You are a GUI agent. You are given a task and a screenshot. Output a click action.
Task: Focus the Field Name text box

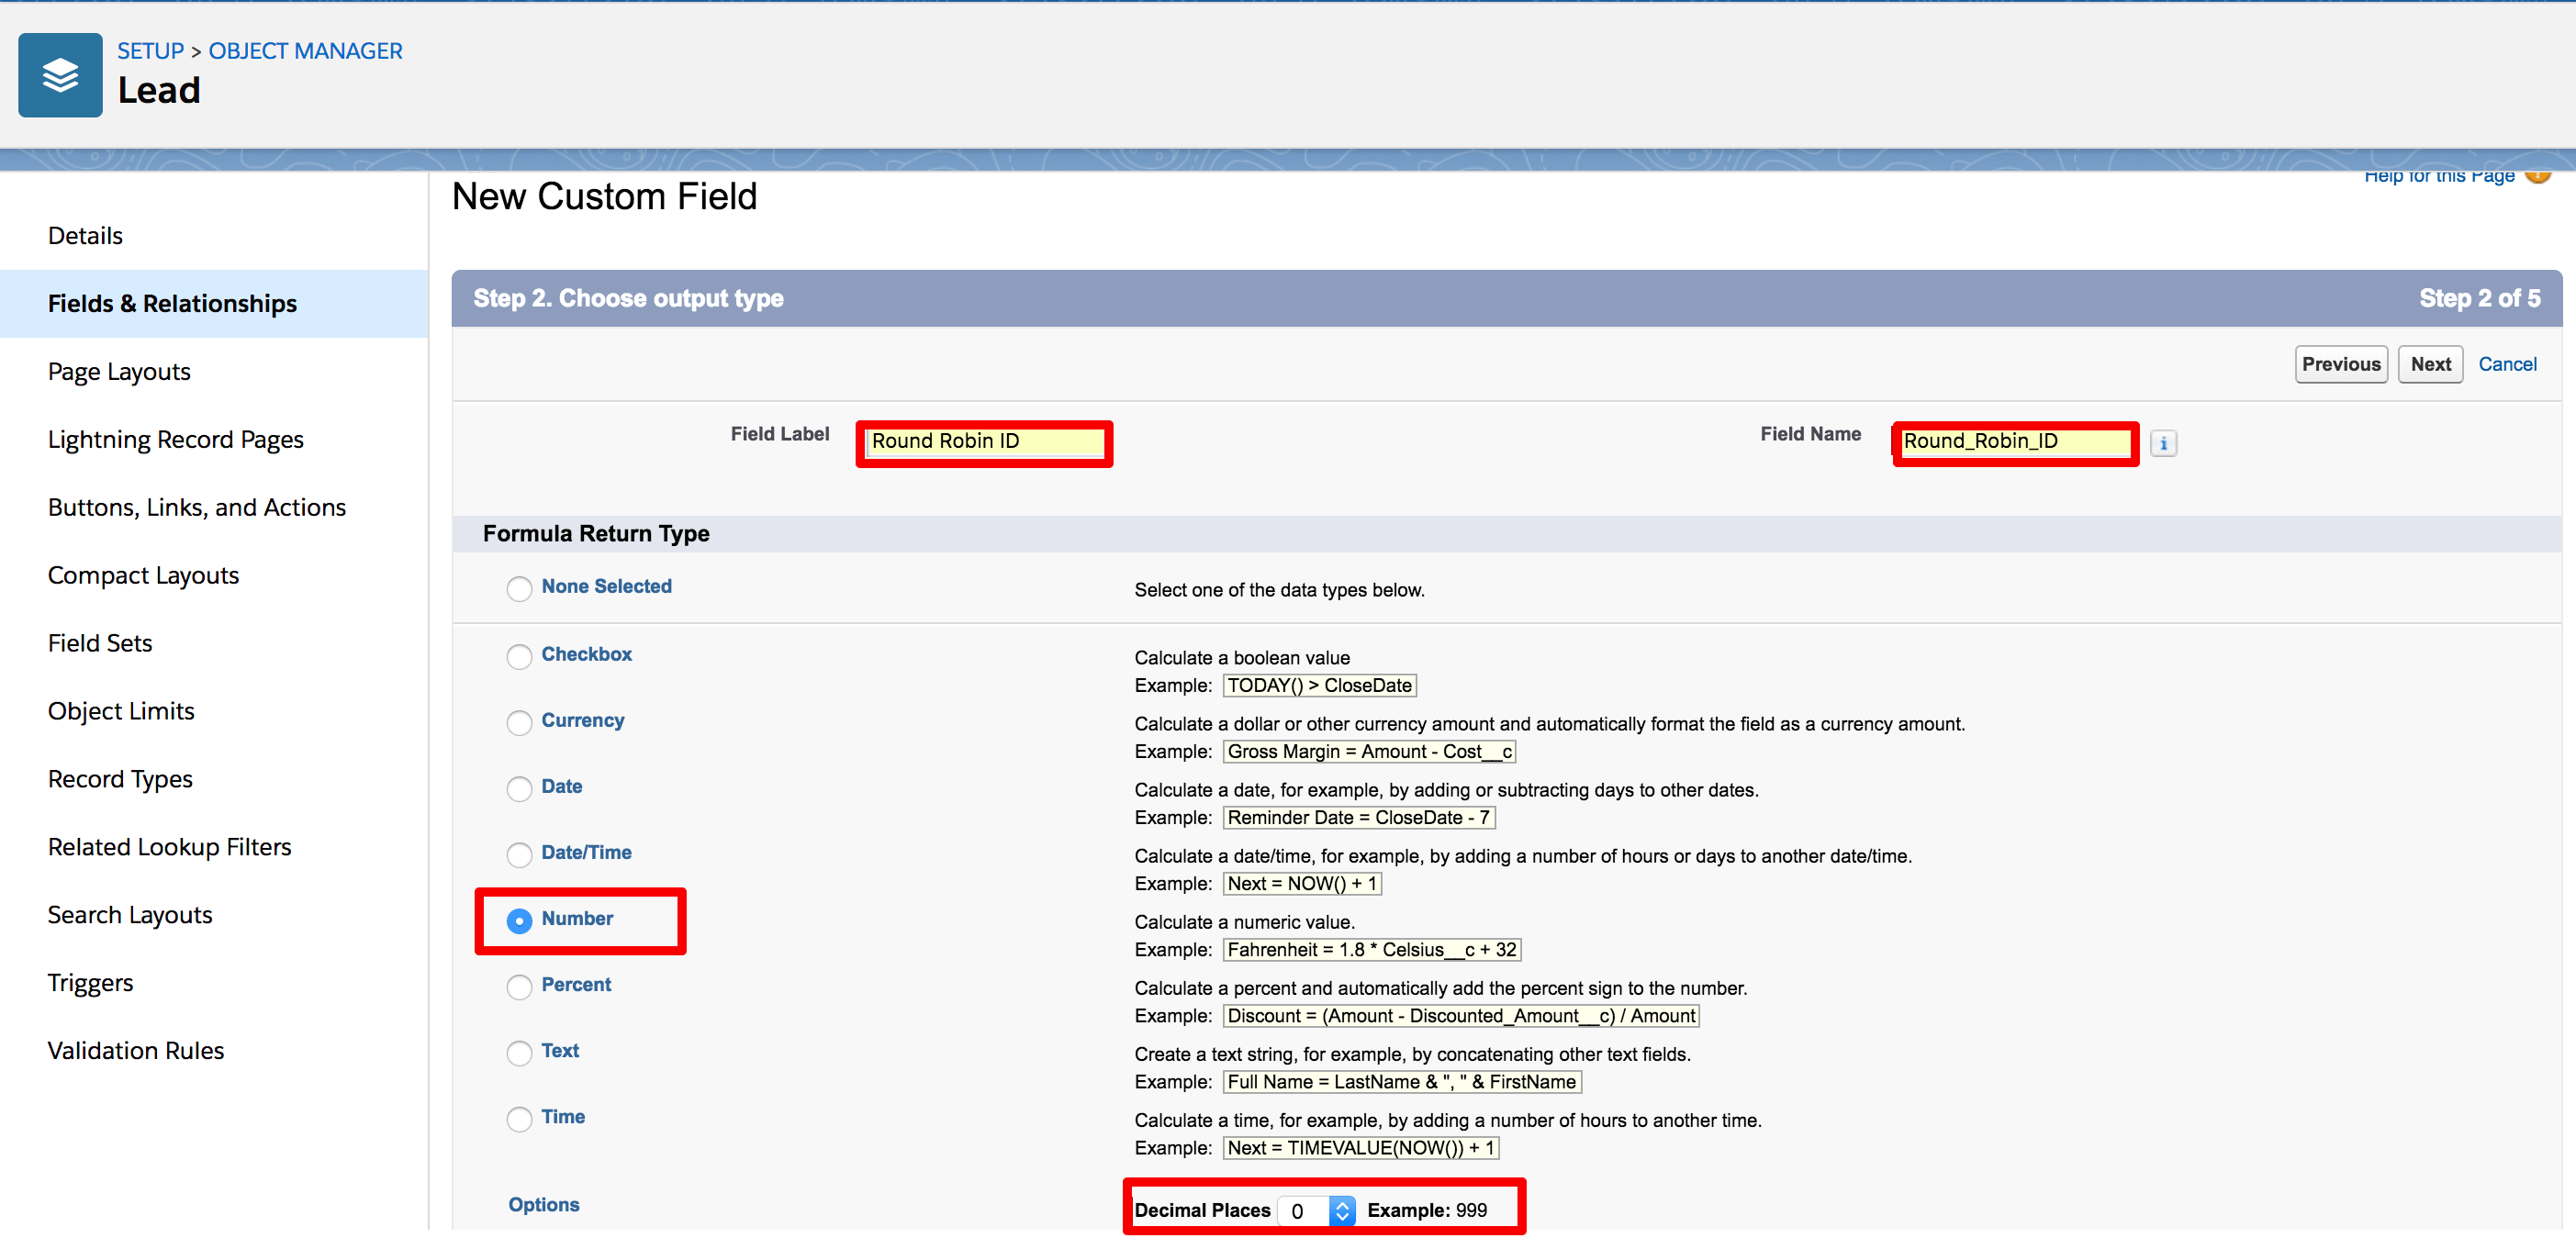click(2014, 441)
